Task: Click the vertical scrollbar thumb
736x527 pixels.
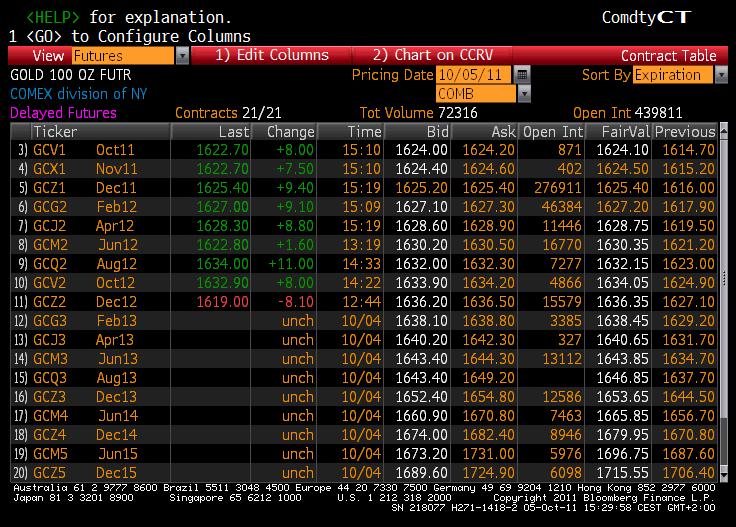Action: (x=723, y=277)
